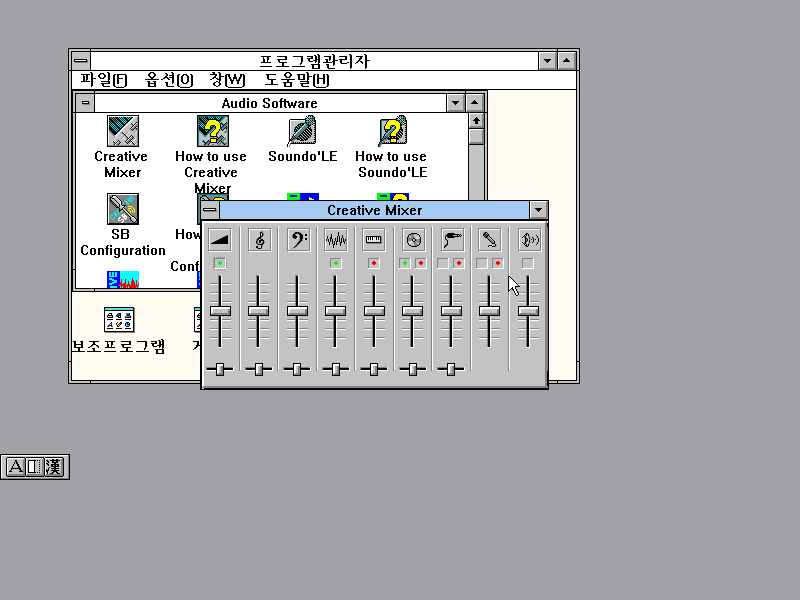
Task: Enable the microphone channel empty output switch
Action: [481, 263]
